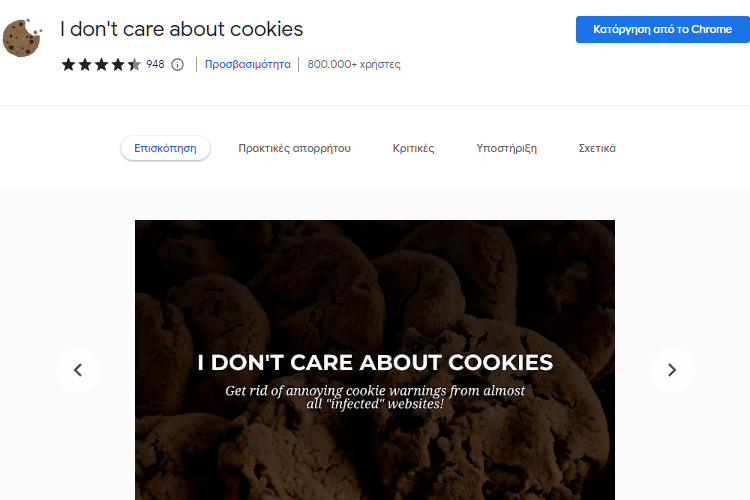Click the half-filled fifth rating star

(134, 64)
